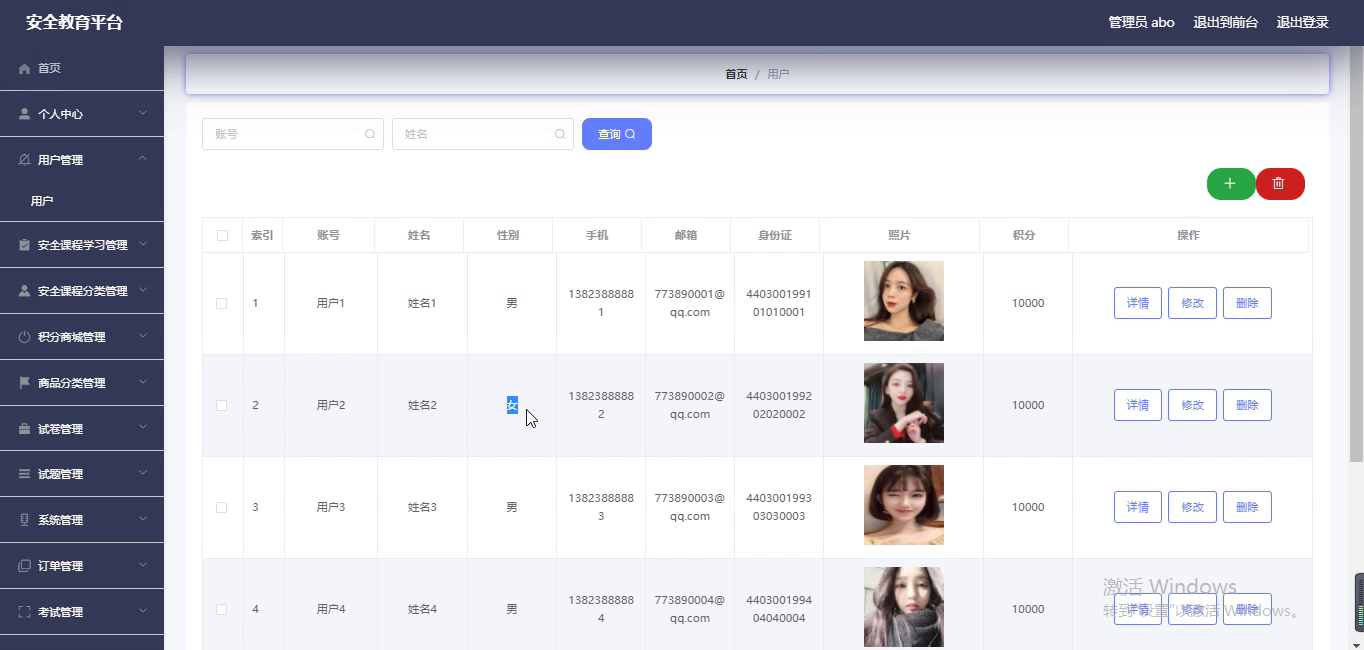This screenshot has width=1364, height=650.
Task: Check the checkbox for row 用户2
Action: pos(222,405)
